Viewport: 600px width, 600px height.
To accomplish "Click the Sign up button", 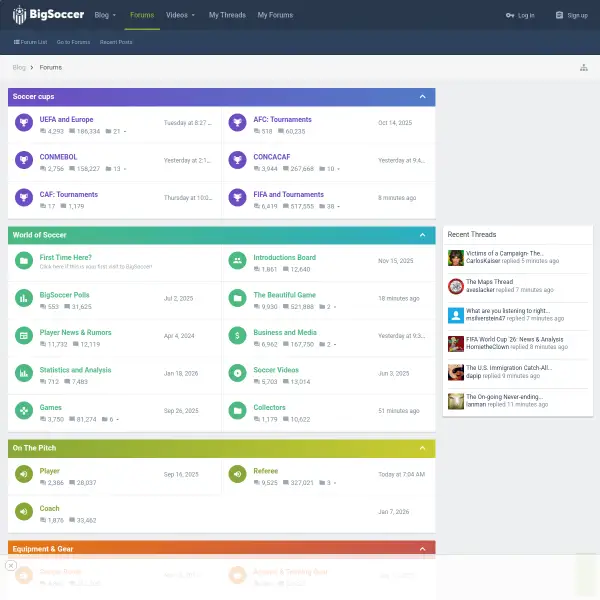I will pos(572,15).
